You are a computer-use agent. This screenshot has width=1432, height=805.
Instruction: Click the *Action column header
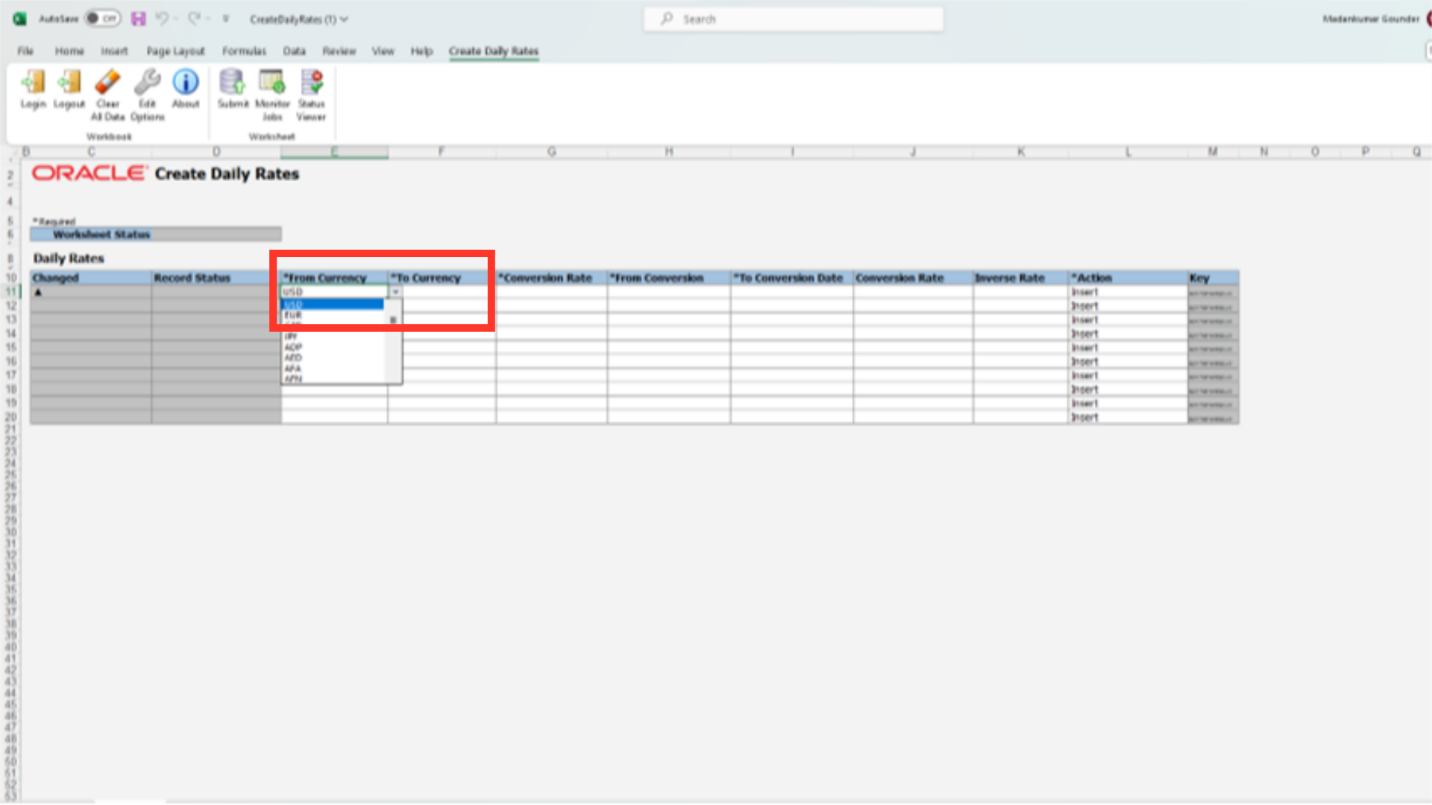point(1127,278)
